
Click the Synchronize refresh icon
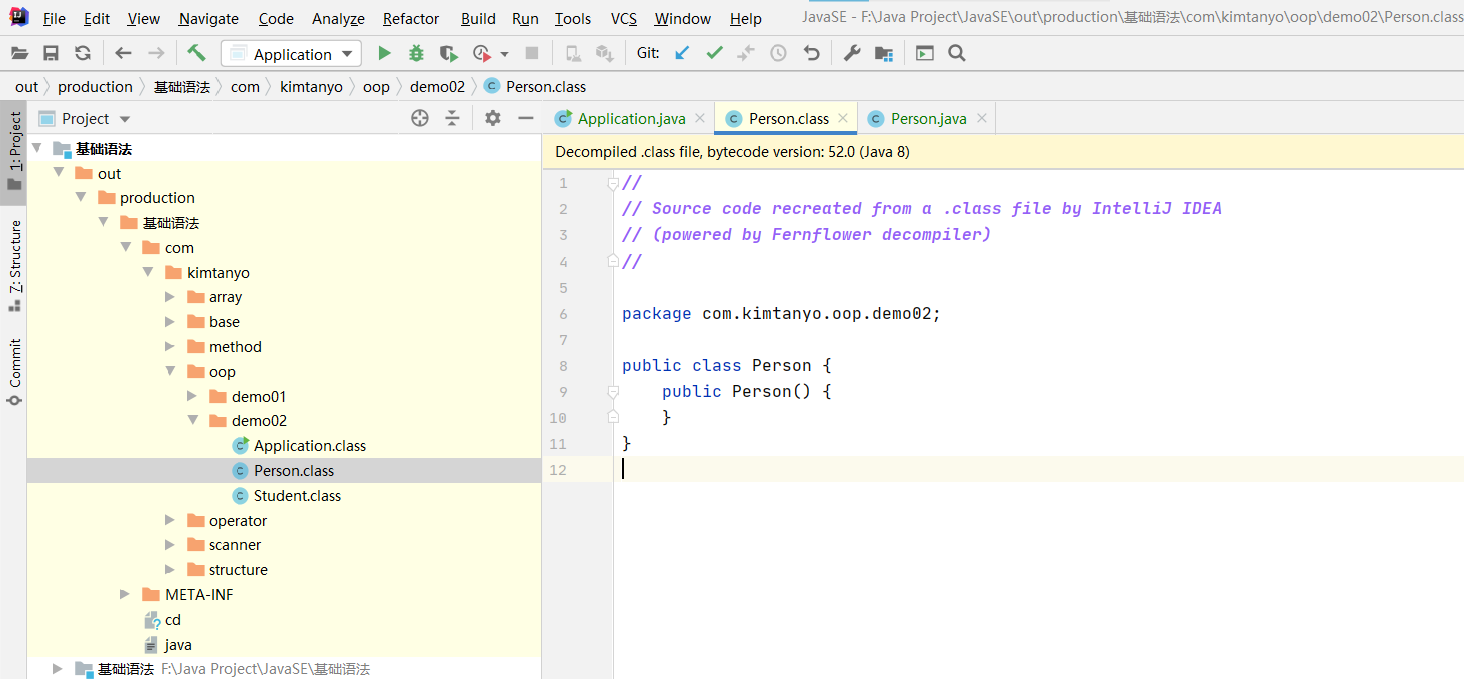click(83, 53)
